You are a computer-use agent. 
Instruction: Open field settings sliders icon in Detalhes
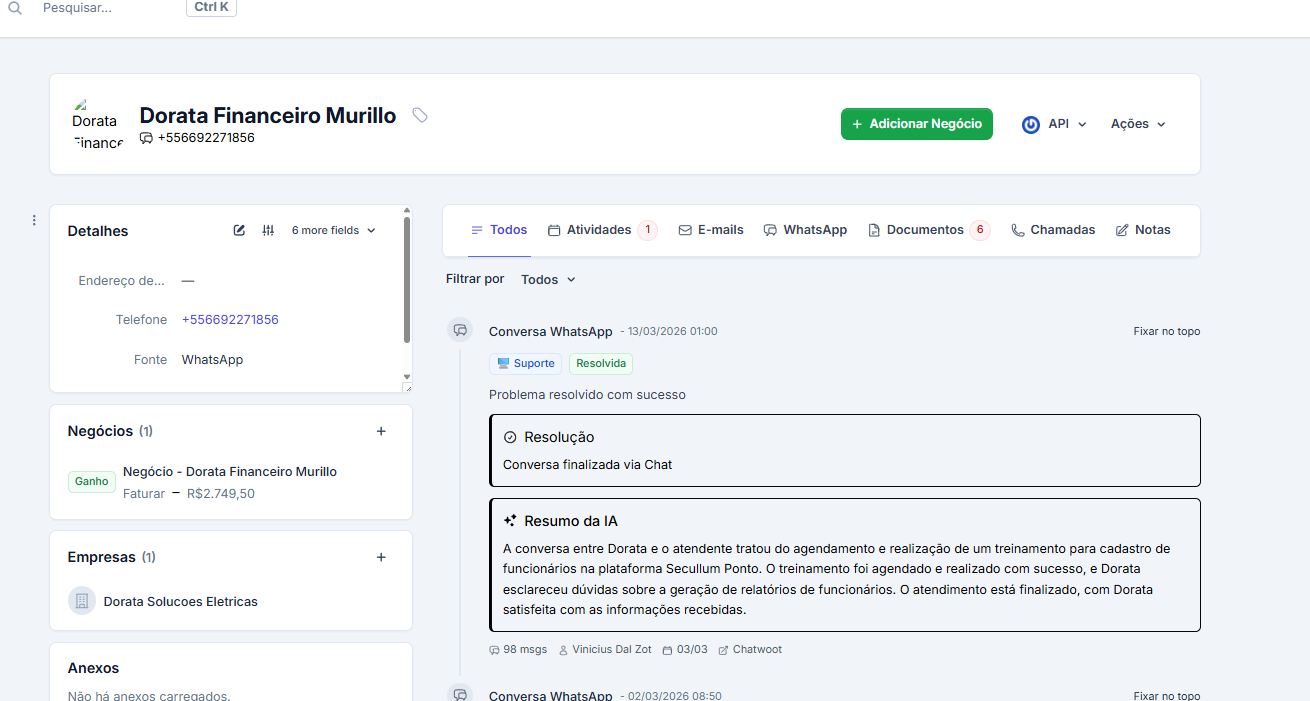click(x=268, y=230)
